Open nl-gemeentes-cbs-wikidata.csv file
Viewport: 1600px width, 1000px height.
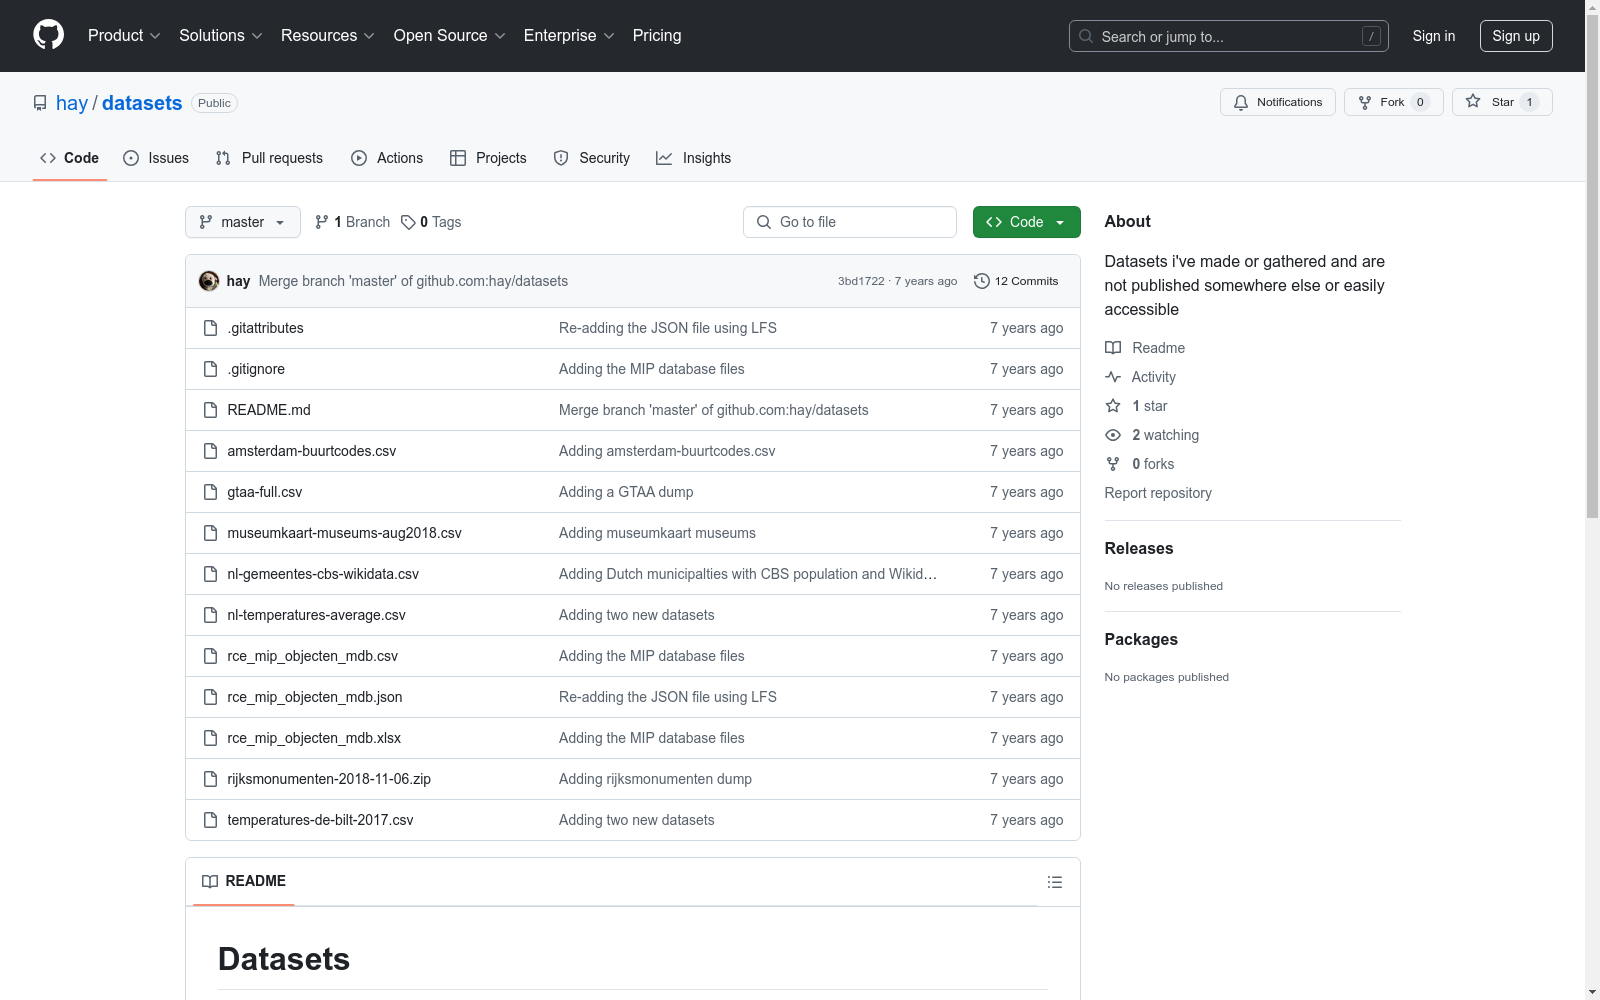pyautogui.click(x=323, y=574)
